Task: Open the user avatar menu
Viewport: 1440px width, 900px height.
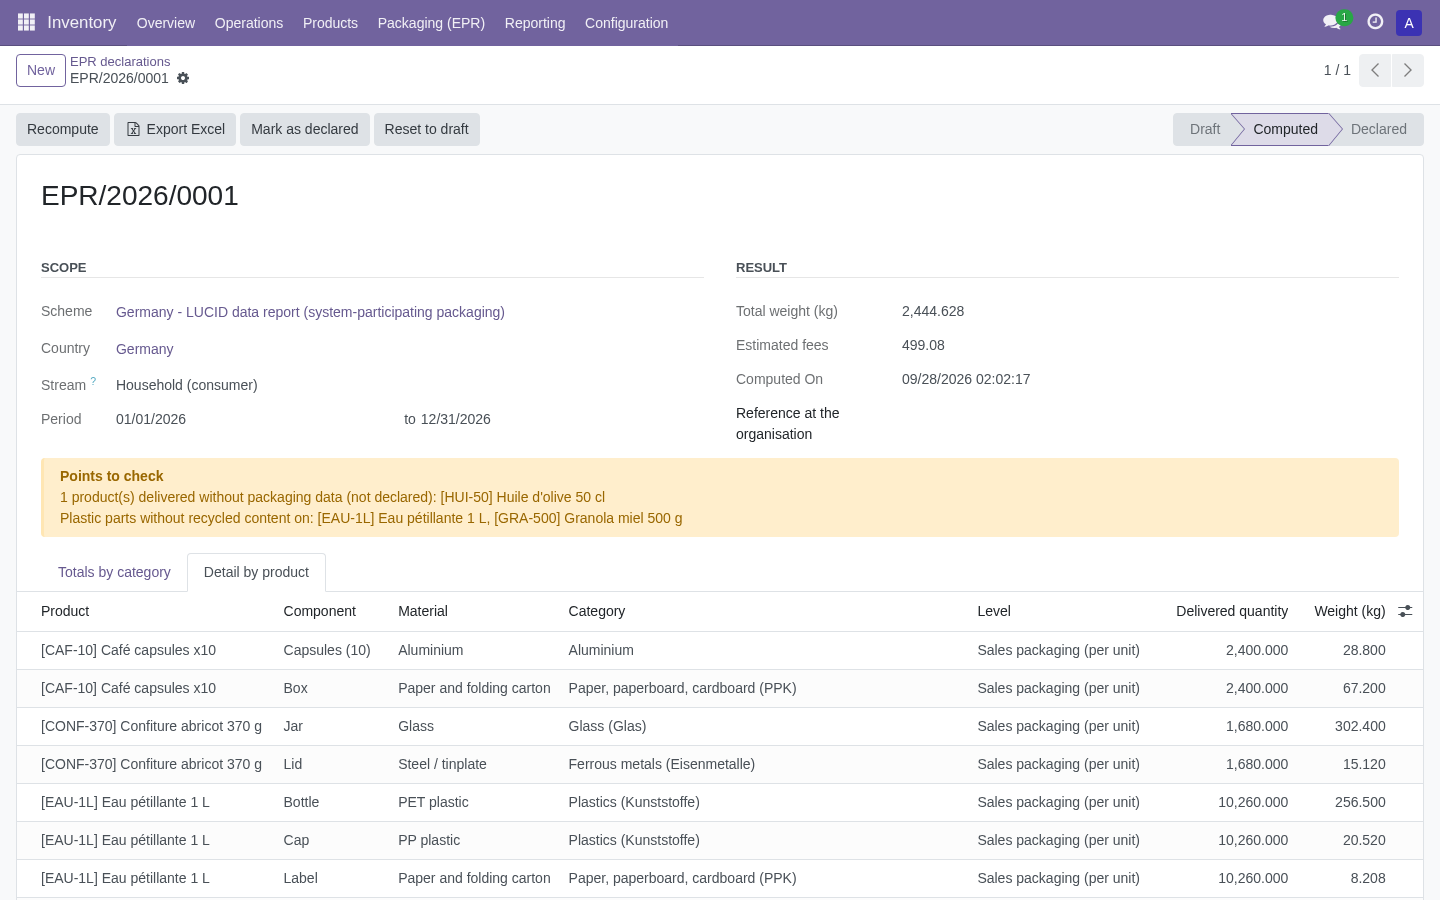Action: 1409,22
